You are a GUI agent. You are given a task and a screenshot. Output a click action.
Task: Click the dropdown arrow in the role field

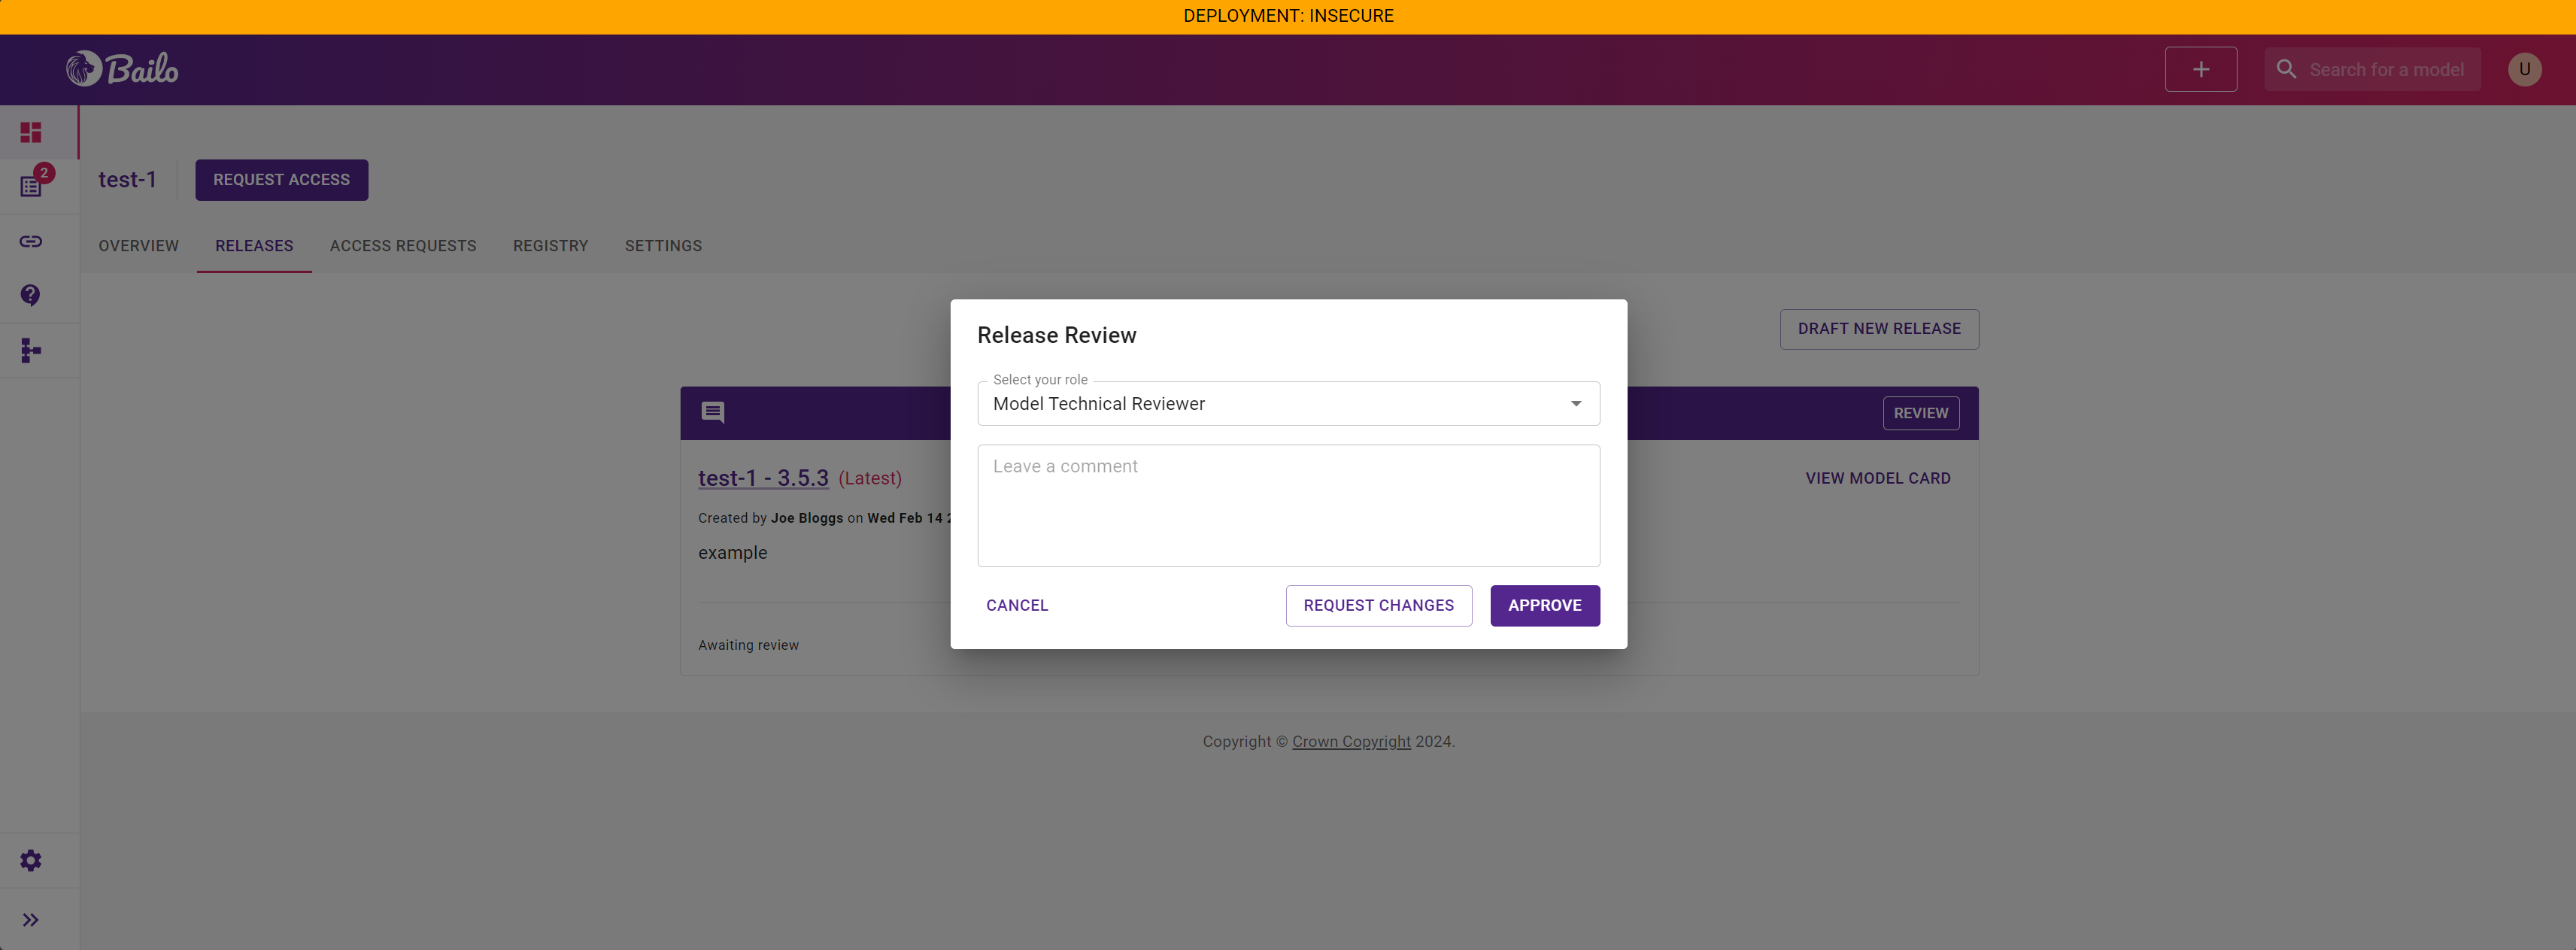[x=1575, y=403]
